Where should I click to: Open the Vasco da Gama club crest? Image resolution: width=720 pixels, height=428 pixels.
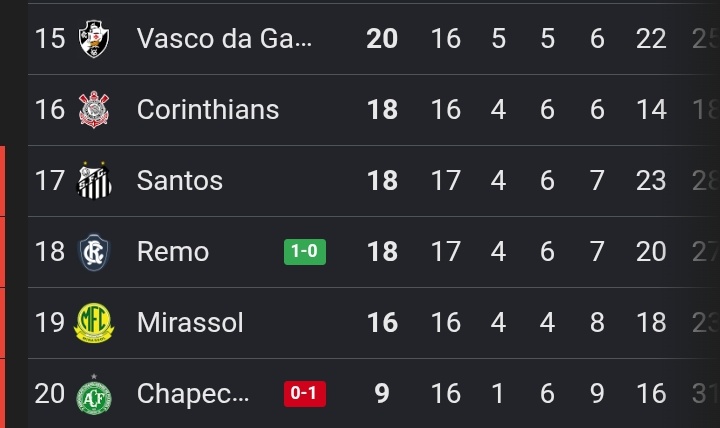pos(94,39)
